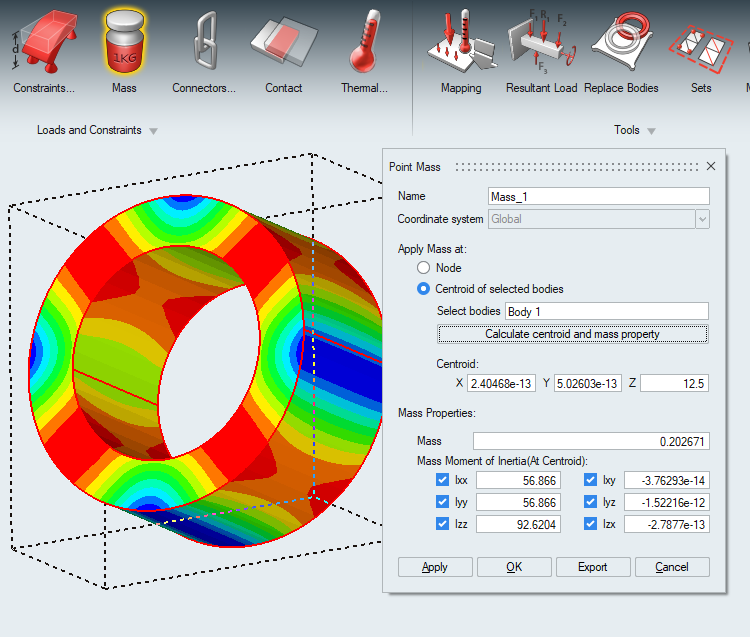
Task: Click the Point Mass dialog title
Action: tap(415, 167)
